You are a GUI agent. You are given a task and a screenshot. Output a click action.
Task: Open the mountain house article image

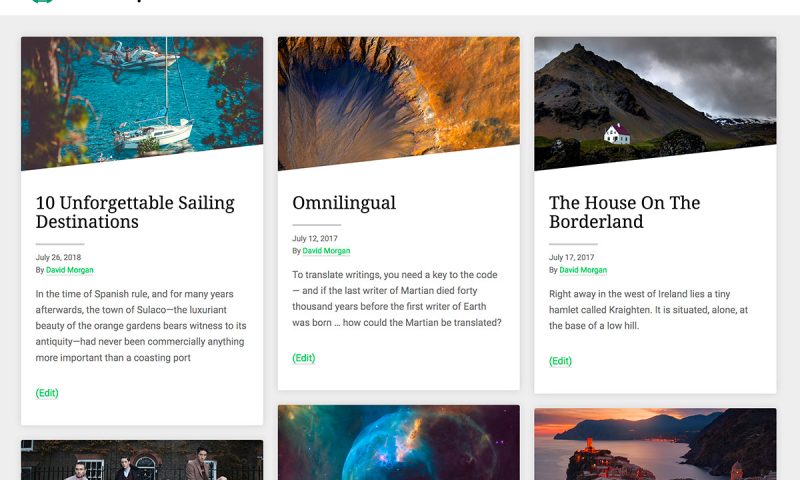655,103
